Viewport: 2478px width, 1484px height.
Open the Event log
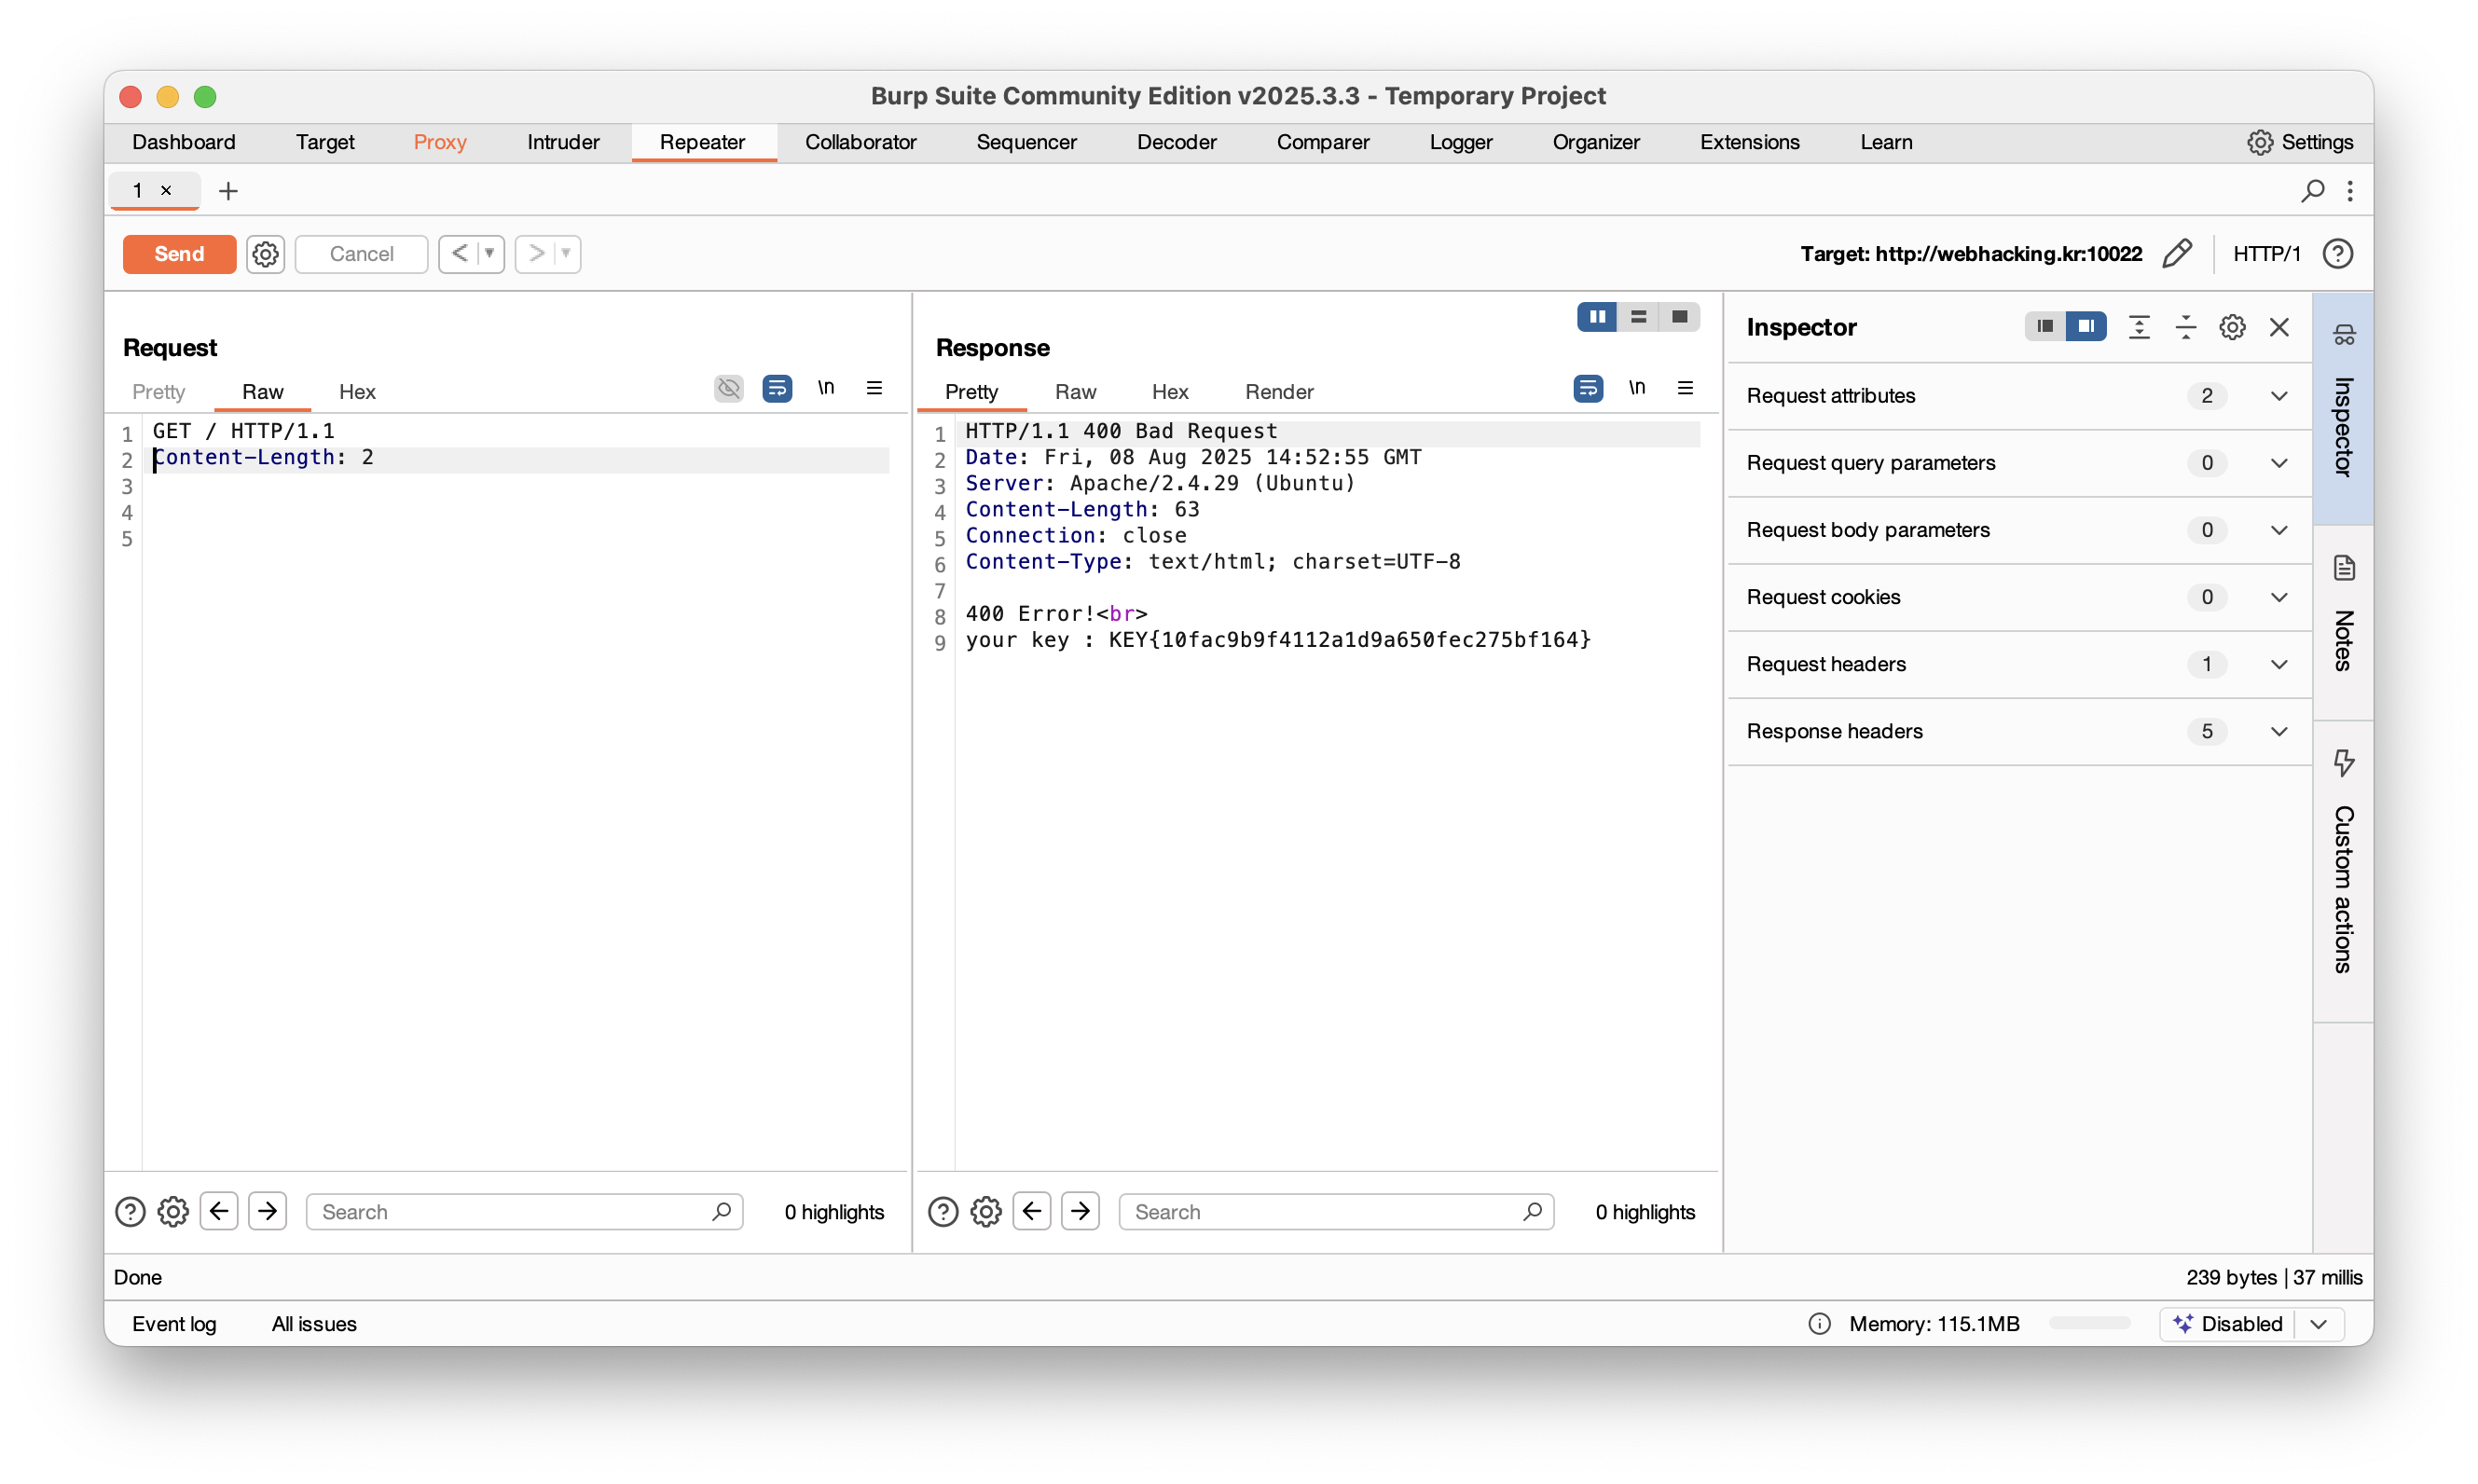(174, 1323)
